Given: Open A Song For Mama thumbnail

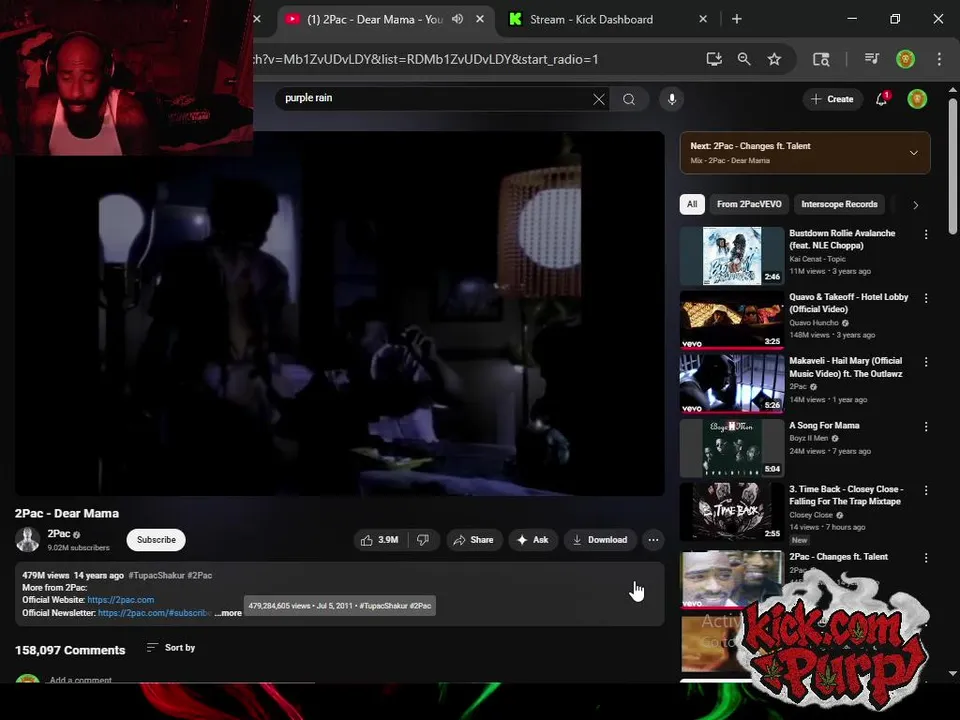Looking at the screenshot, I should click(x=732, y=448).
